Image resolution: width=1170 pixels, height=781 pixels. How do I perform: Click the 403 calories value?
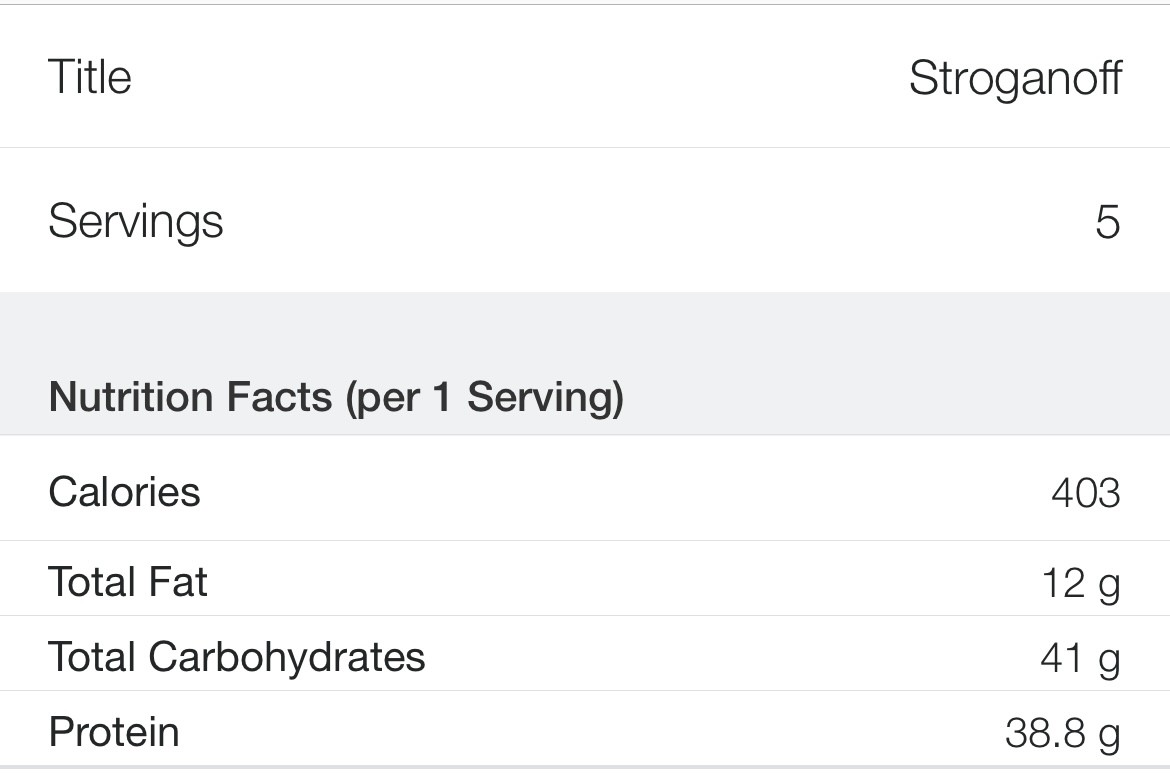1085,492
